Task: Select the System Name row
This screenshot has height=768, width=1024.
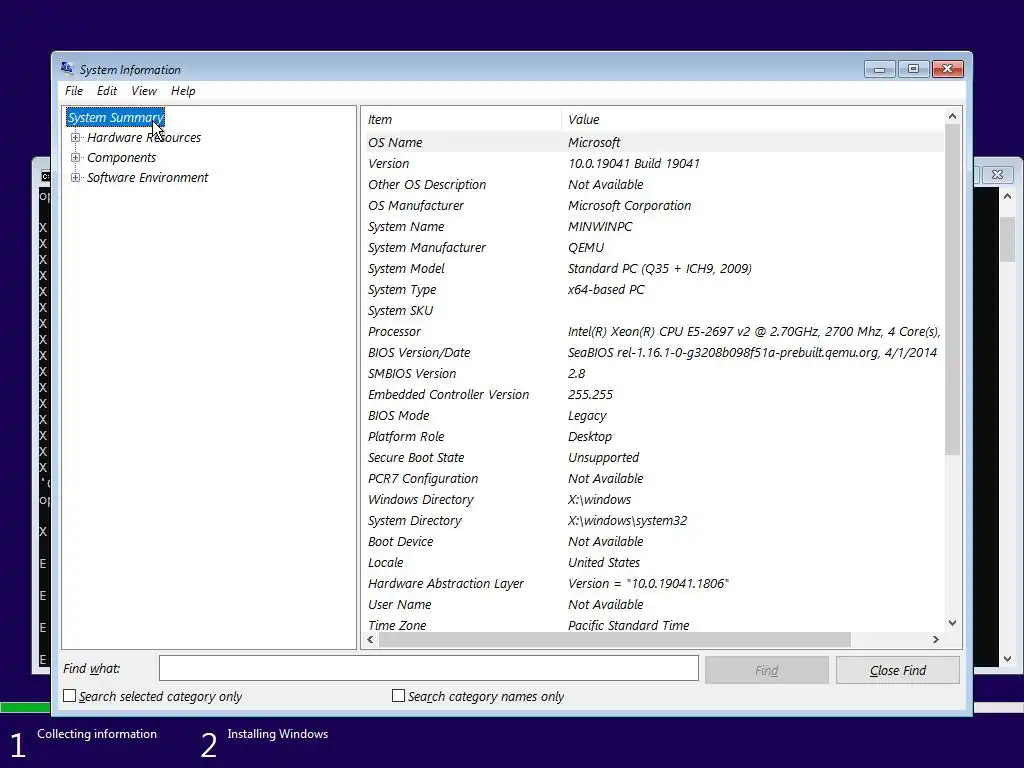Action: pos(652,227)
